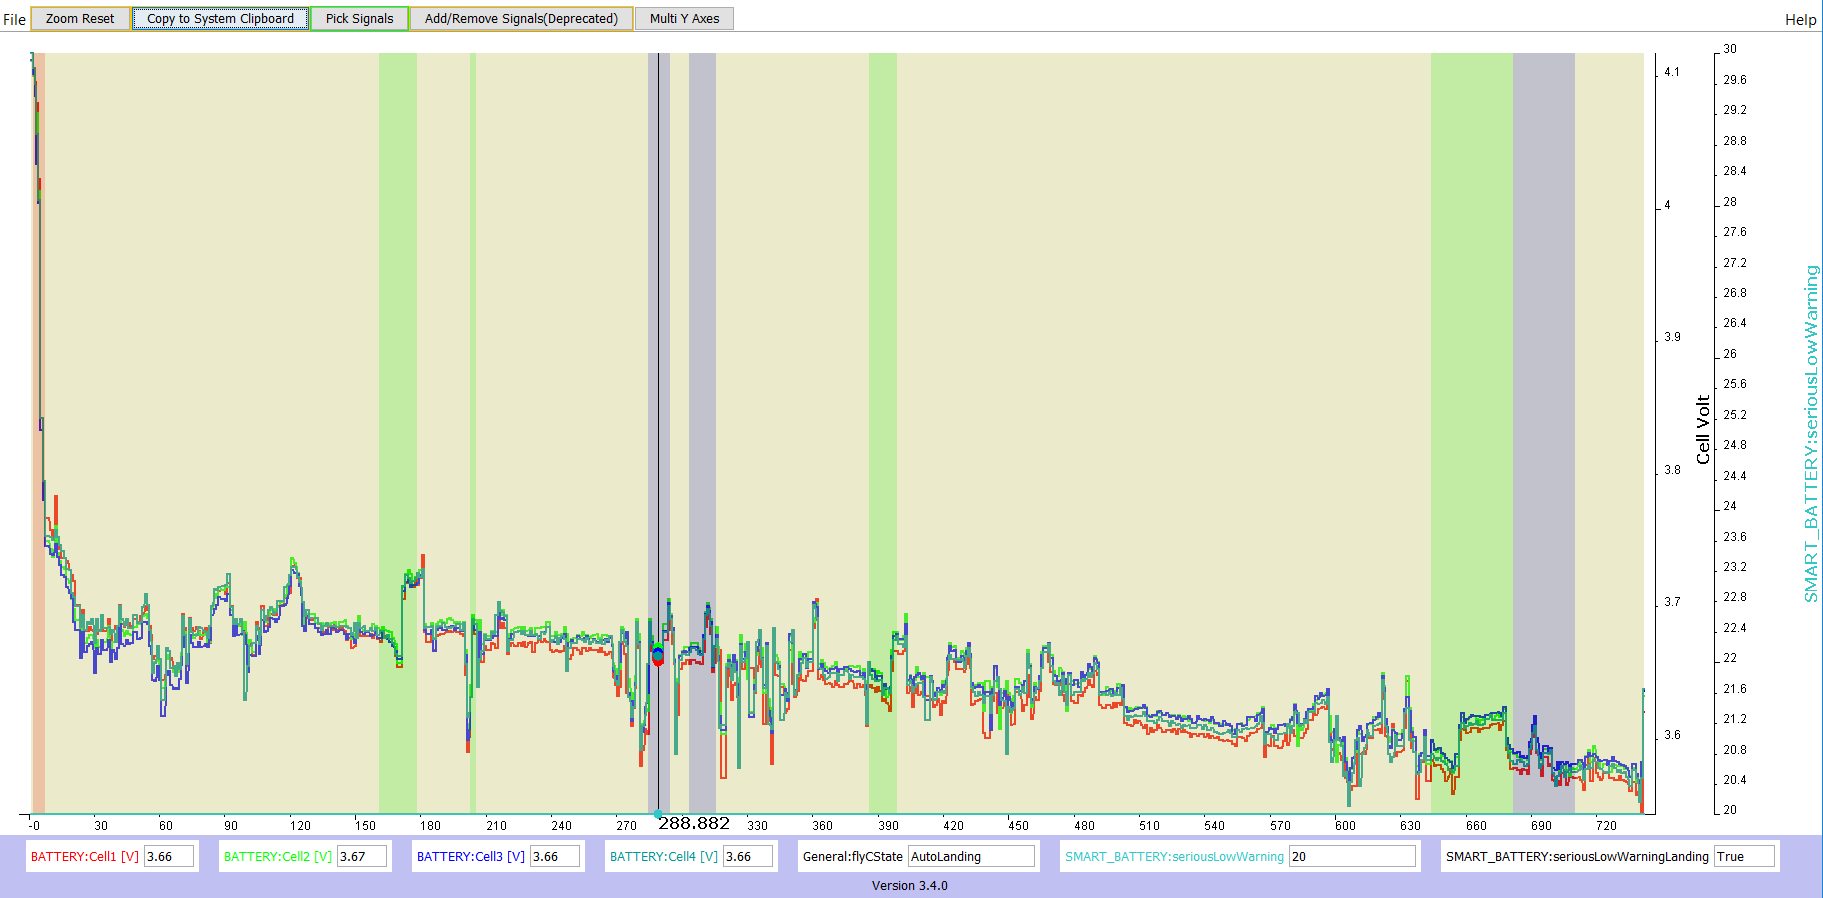1823x898 pixels.
Task: Select the BATTERY:Cell4 [V] value field
Action: 748,856
